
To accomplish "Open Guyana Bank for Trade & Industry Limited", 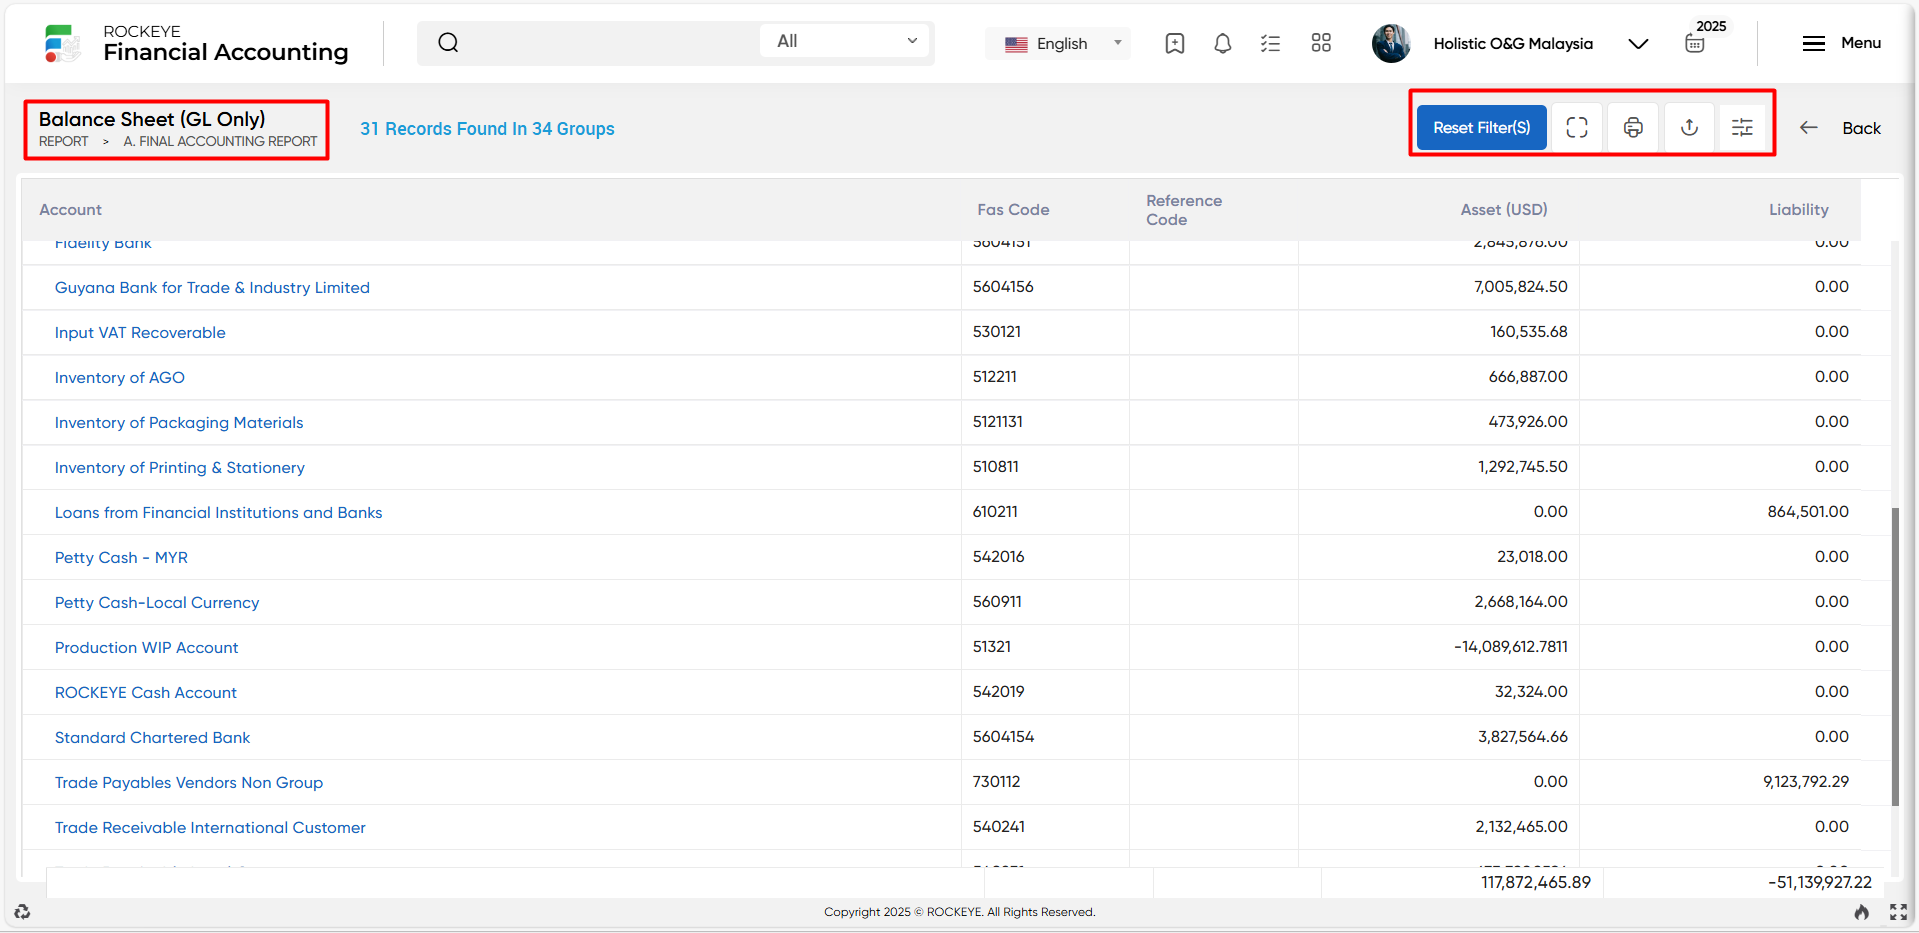I will (212, 288).
